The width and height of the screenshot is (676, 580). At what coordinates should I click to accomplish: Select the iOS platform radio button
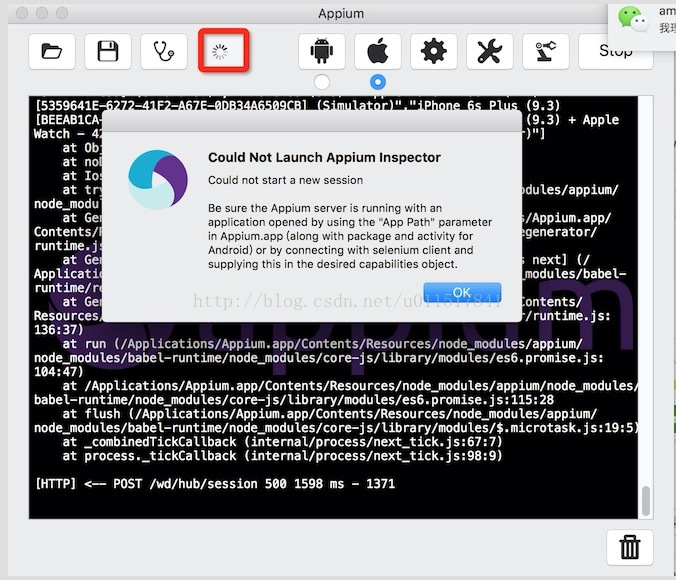pos(378,82)
